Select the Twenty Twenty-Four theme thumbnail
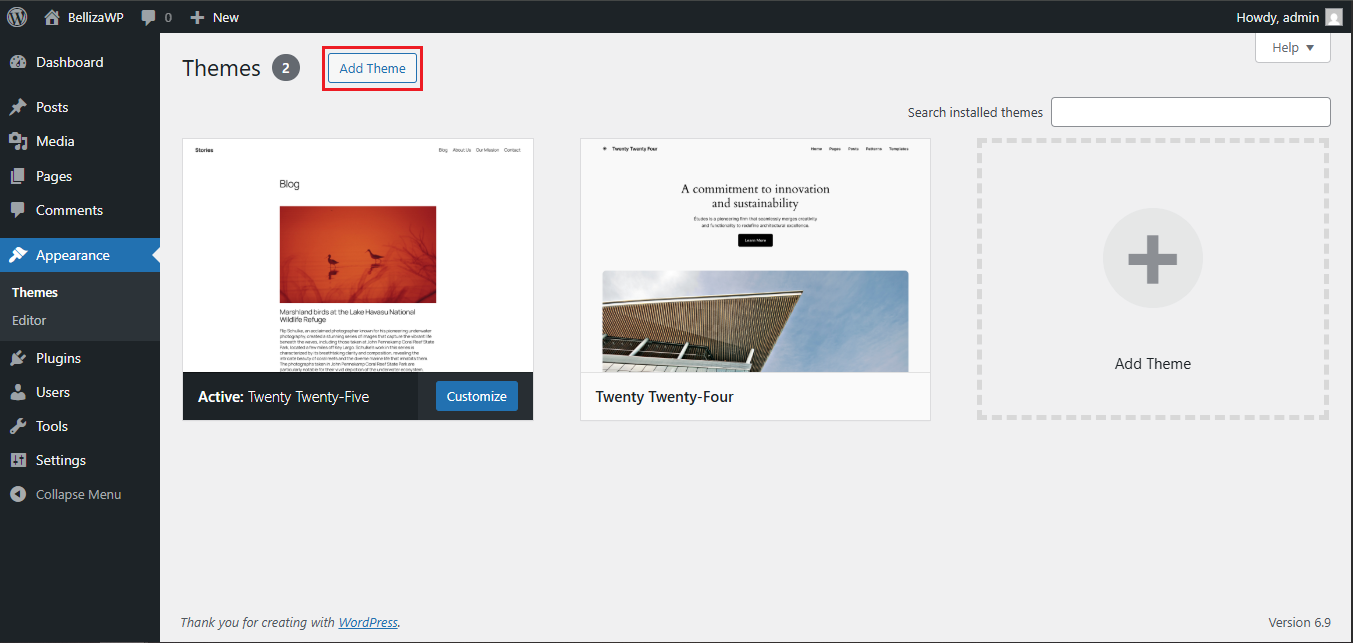 point(755,255)
